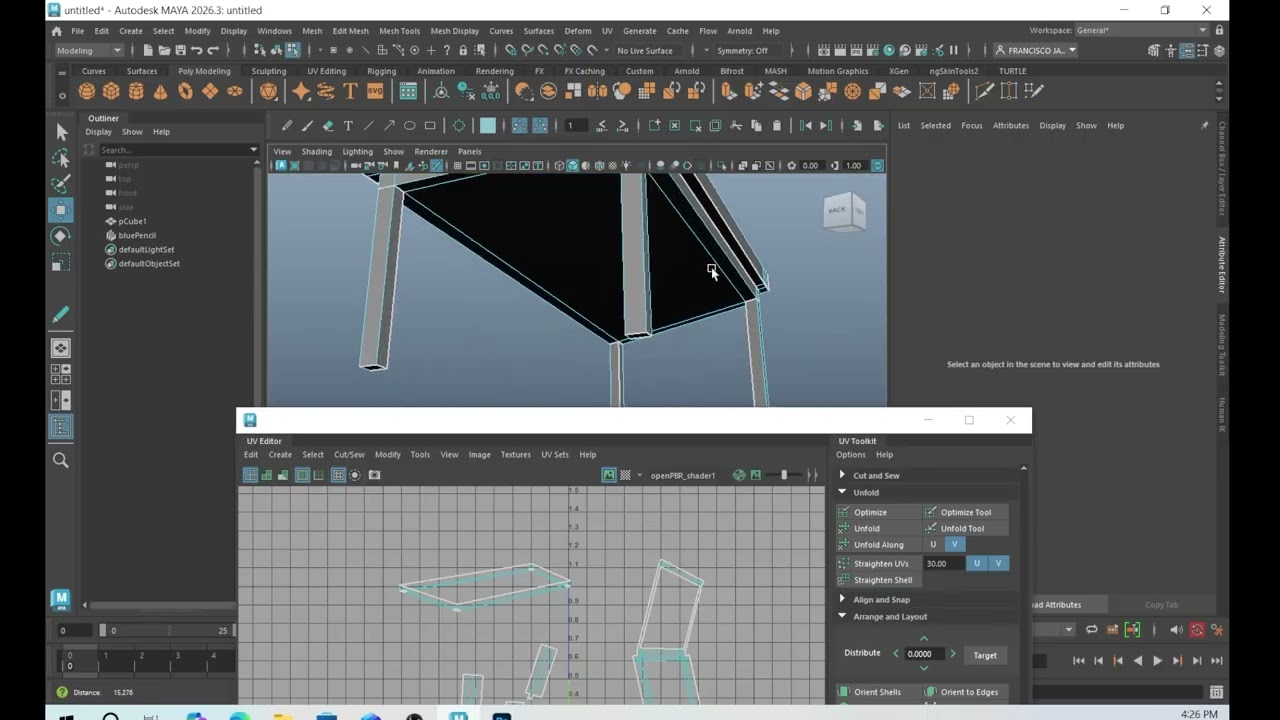
Task: Create a polygon cone from shelf
Action: click(160, 91)
